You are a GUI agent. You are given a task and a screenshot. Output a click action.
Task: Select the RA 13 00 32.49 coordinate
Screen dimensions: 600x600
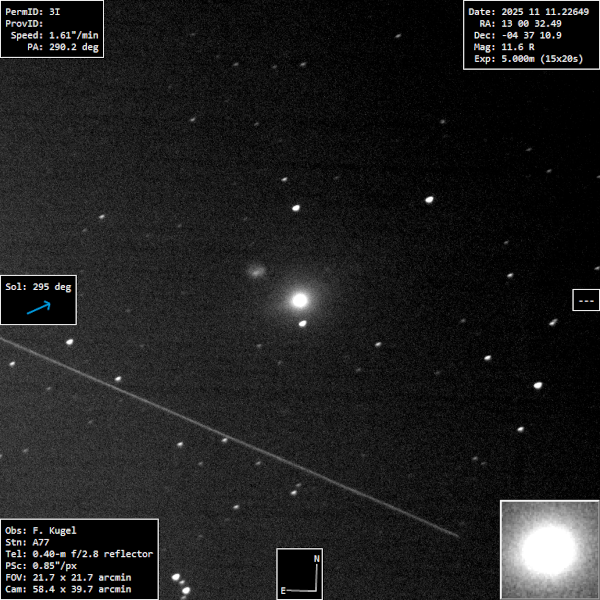click(520, 23)
